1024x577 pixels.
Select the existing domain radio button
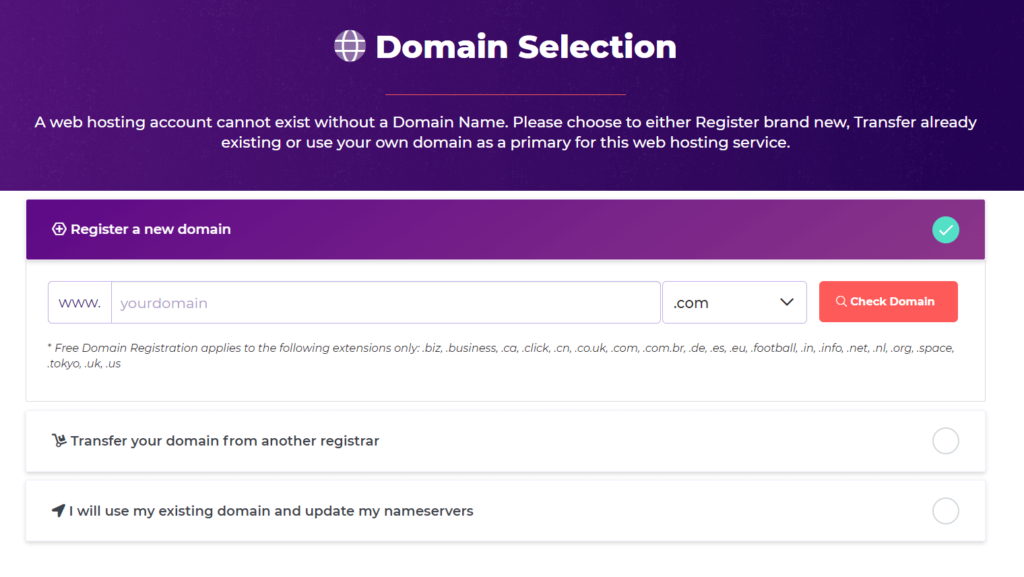click(x=945, y=510)
